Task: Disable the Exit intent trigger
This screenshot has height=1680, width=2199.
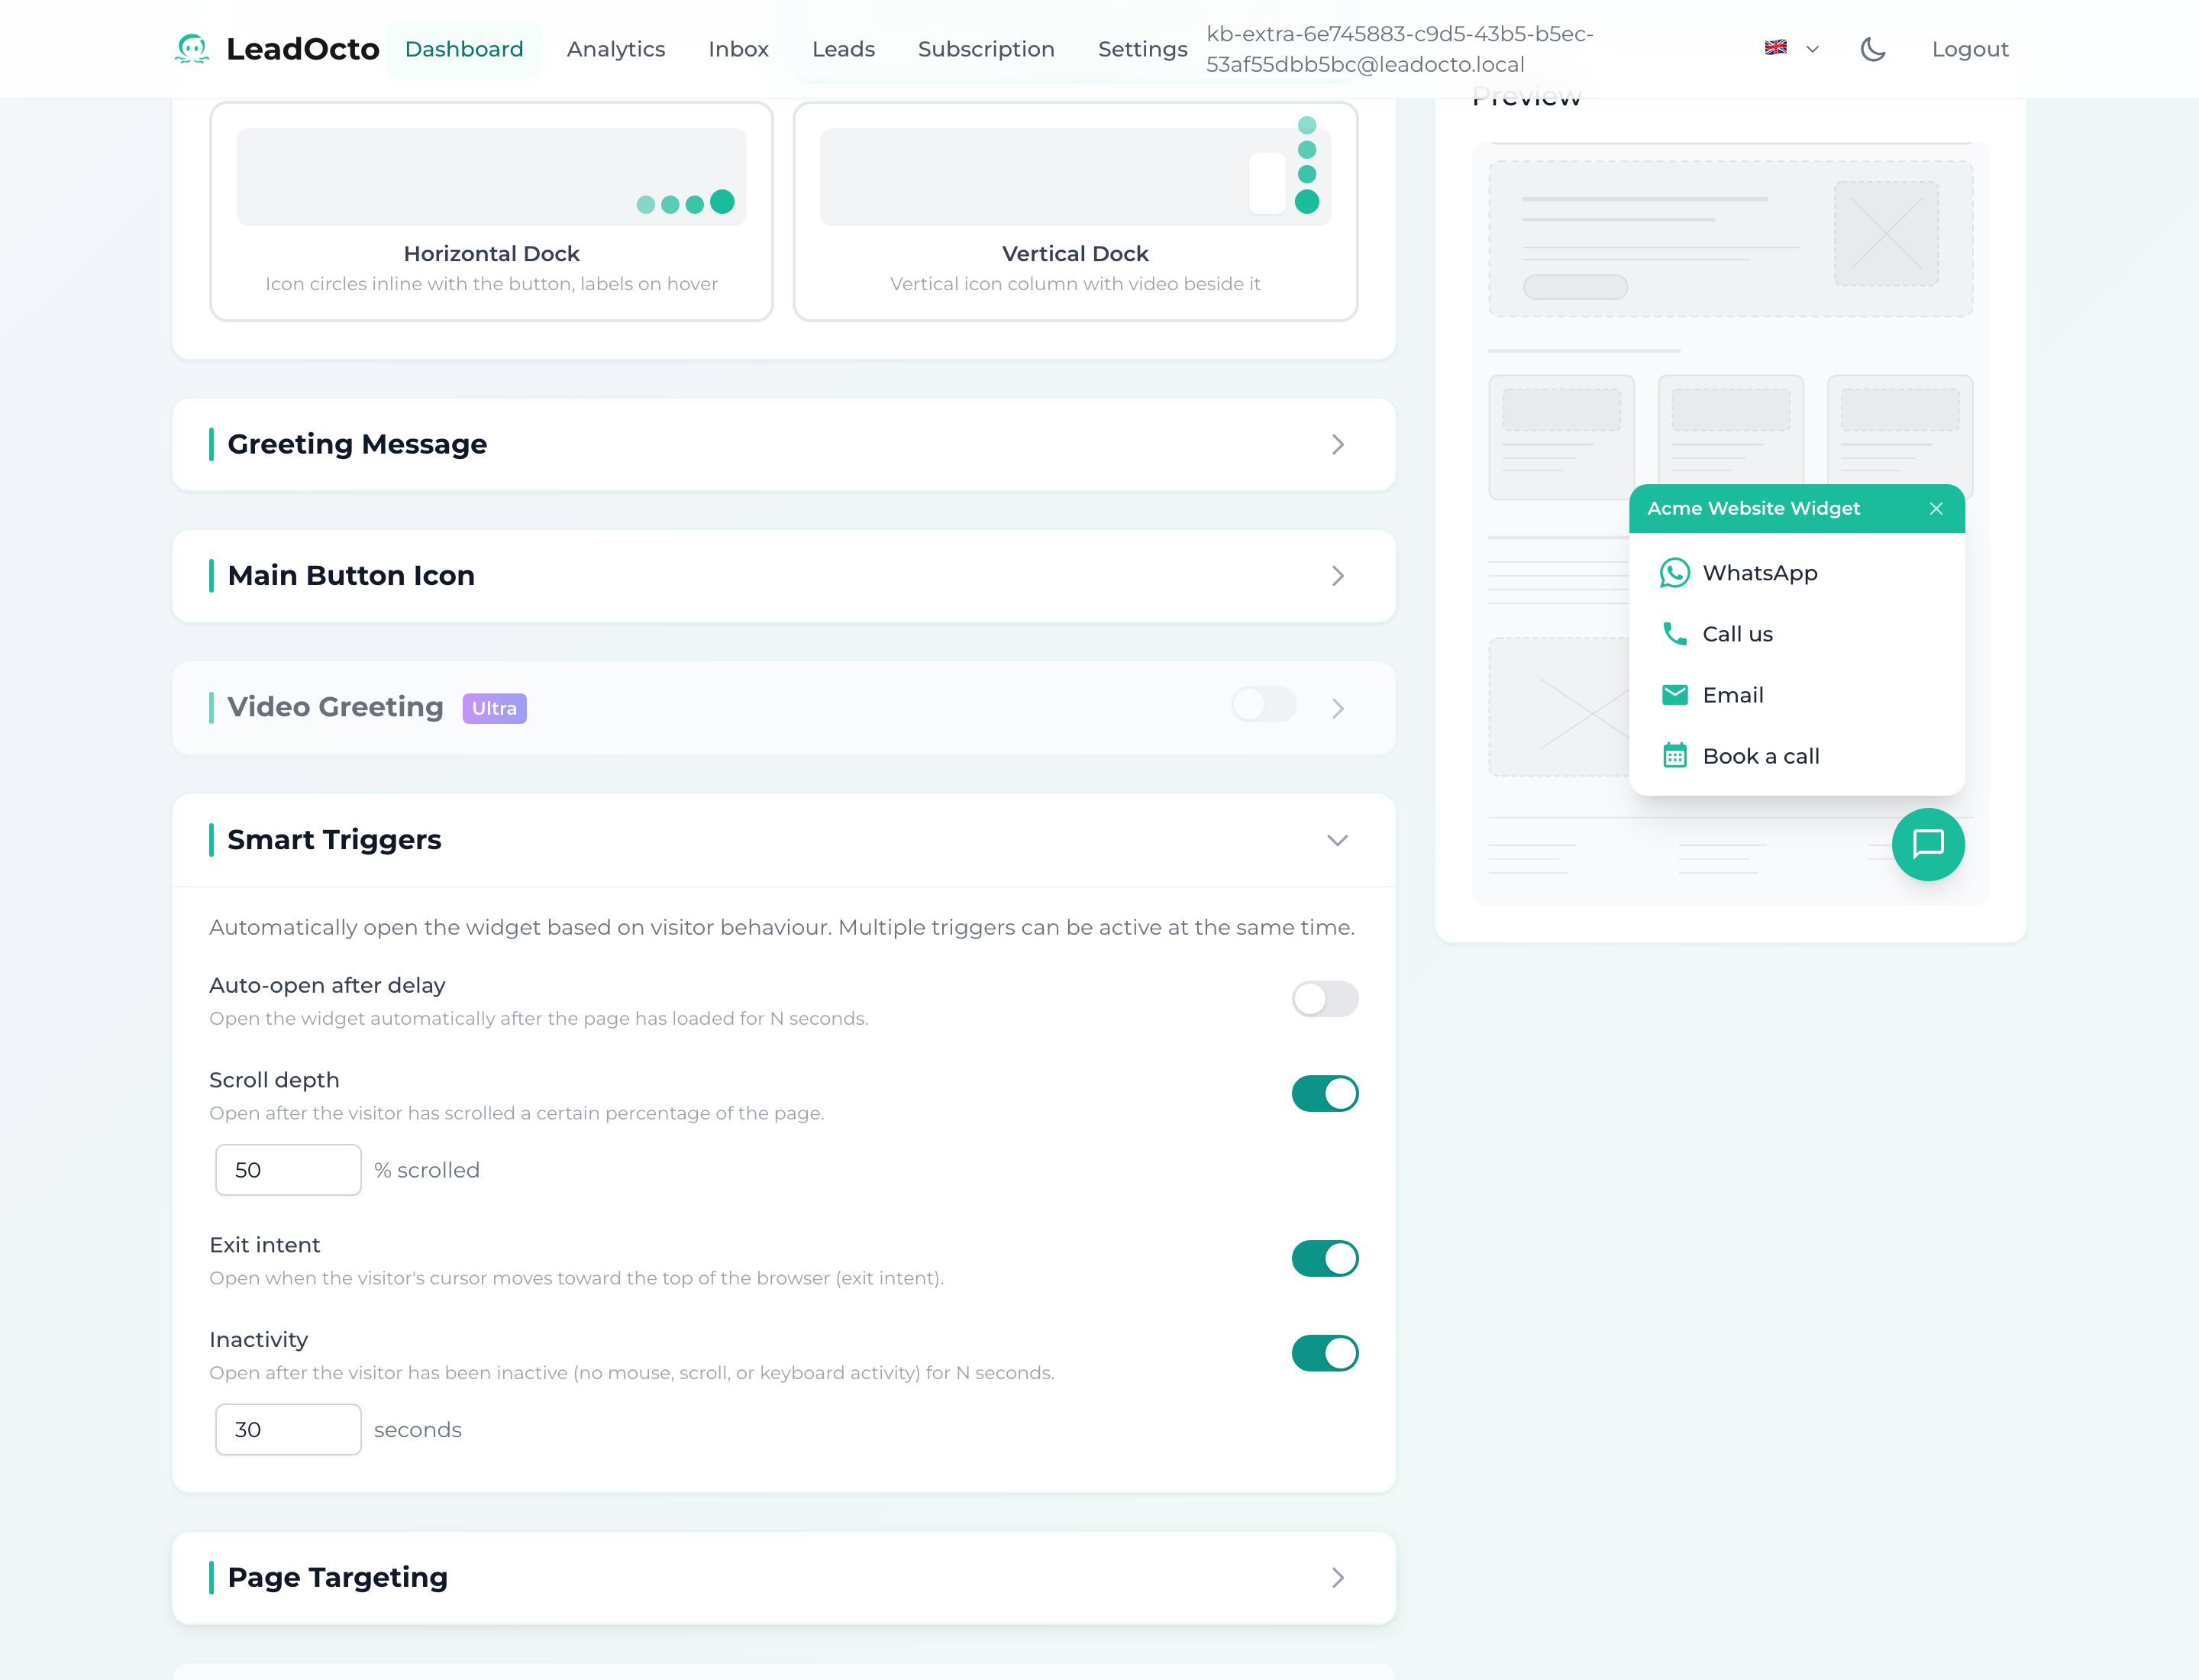Action: (x=1325, y=1259)
